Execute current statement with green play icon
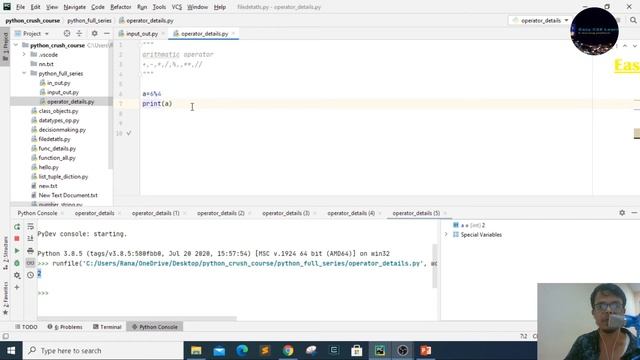The width and height of the screenshot is (640, 360). (17, 251)
